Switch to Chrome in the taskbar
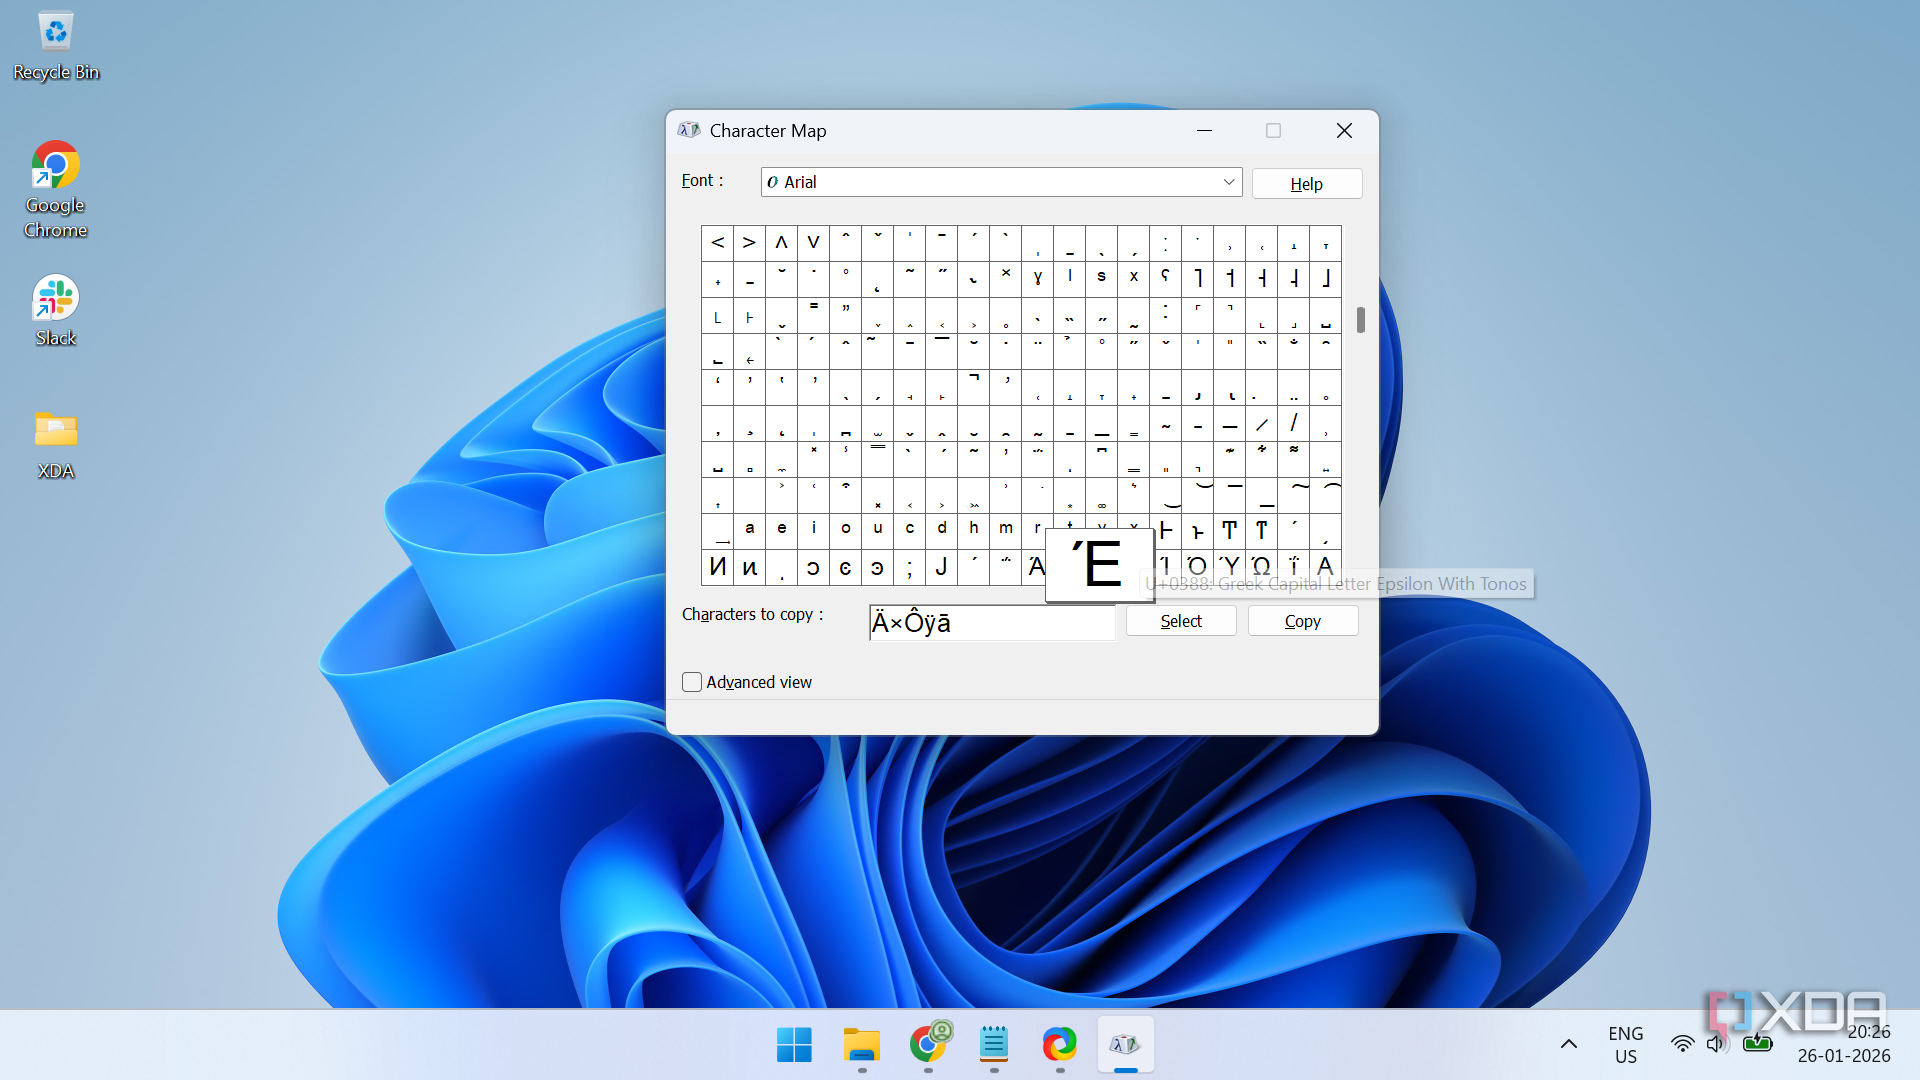This screenshot has height=1080, width=1920. [928, 1045]
